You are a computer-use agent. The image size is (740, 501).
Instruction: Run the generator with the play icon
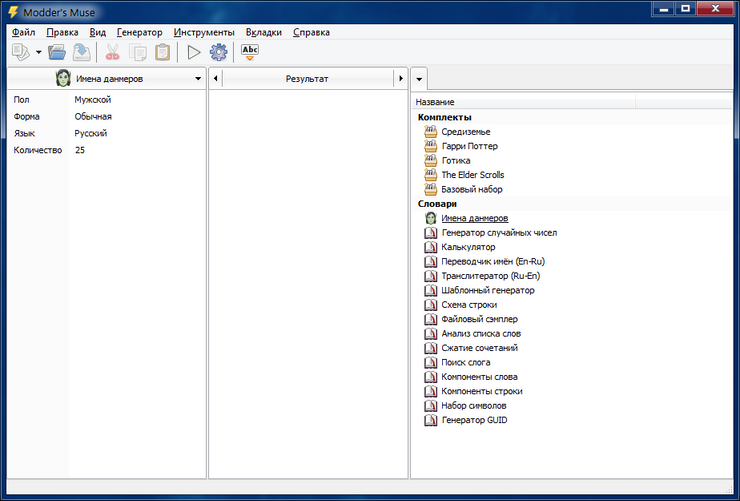(194, 52)
